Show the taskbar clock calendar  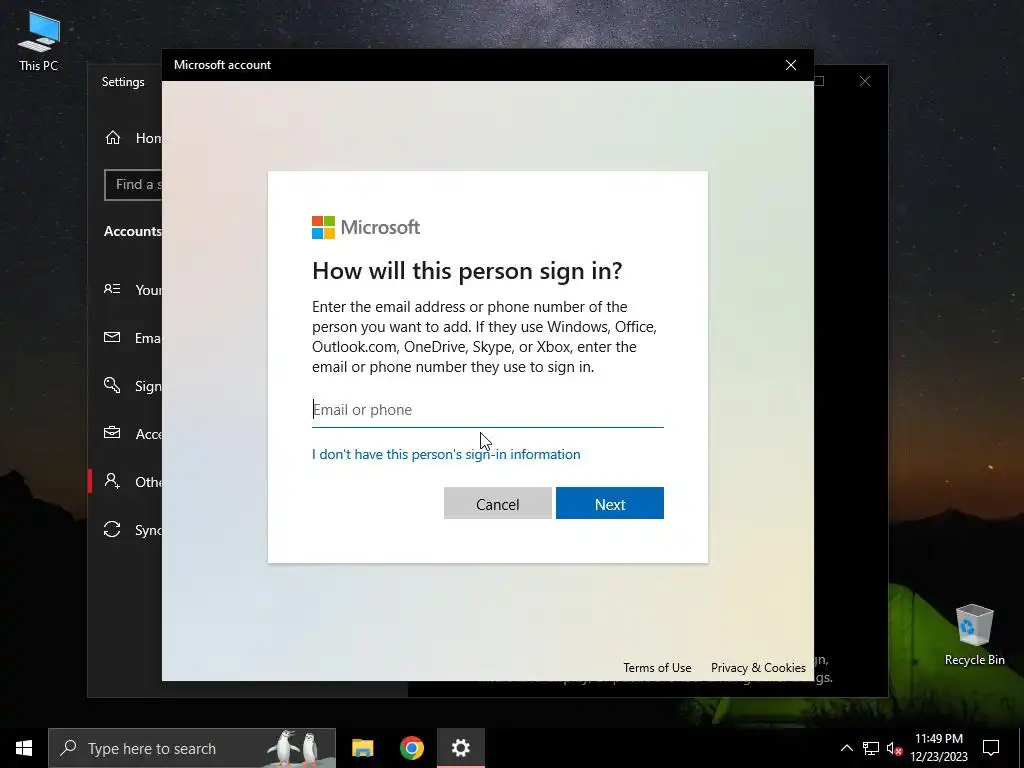[938, 748]
